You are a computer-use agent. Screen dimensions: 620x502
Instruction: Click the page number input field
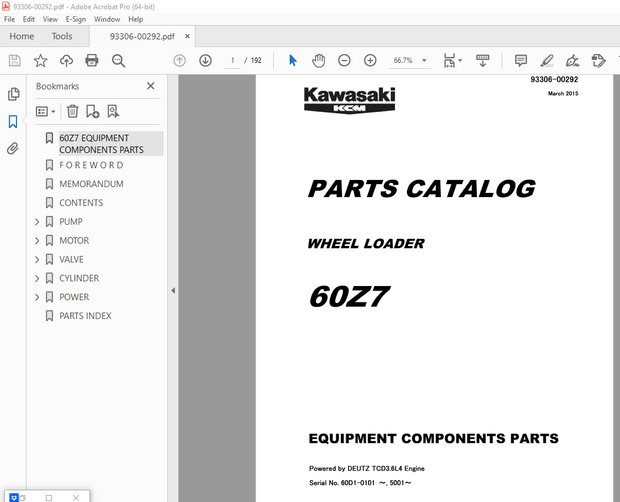pos(232,60)
